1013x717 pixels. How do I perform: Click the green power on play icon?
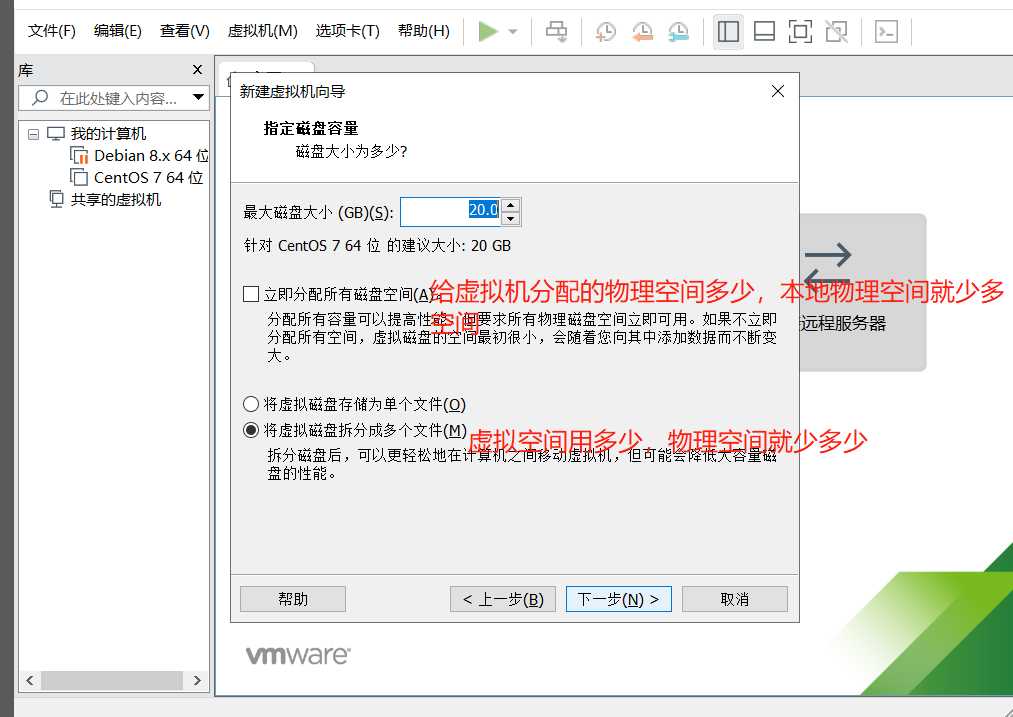pyautogui.click(x=488, y=31)
